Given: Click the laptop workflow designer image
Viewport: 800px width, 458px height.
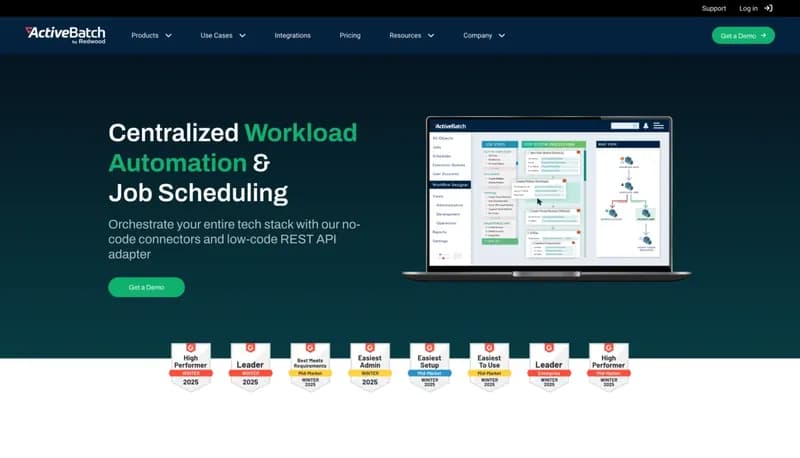Looking at the screenshot, I should [x=547, y=198].
